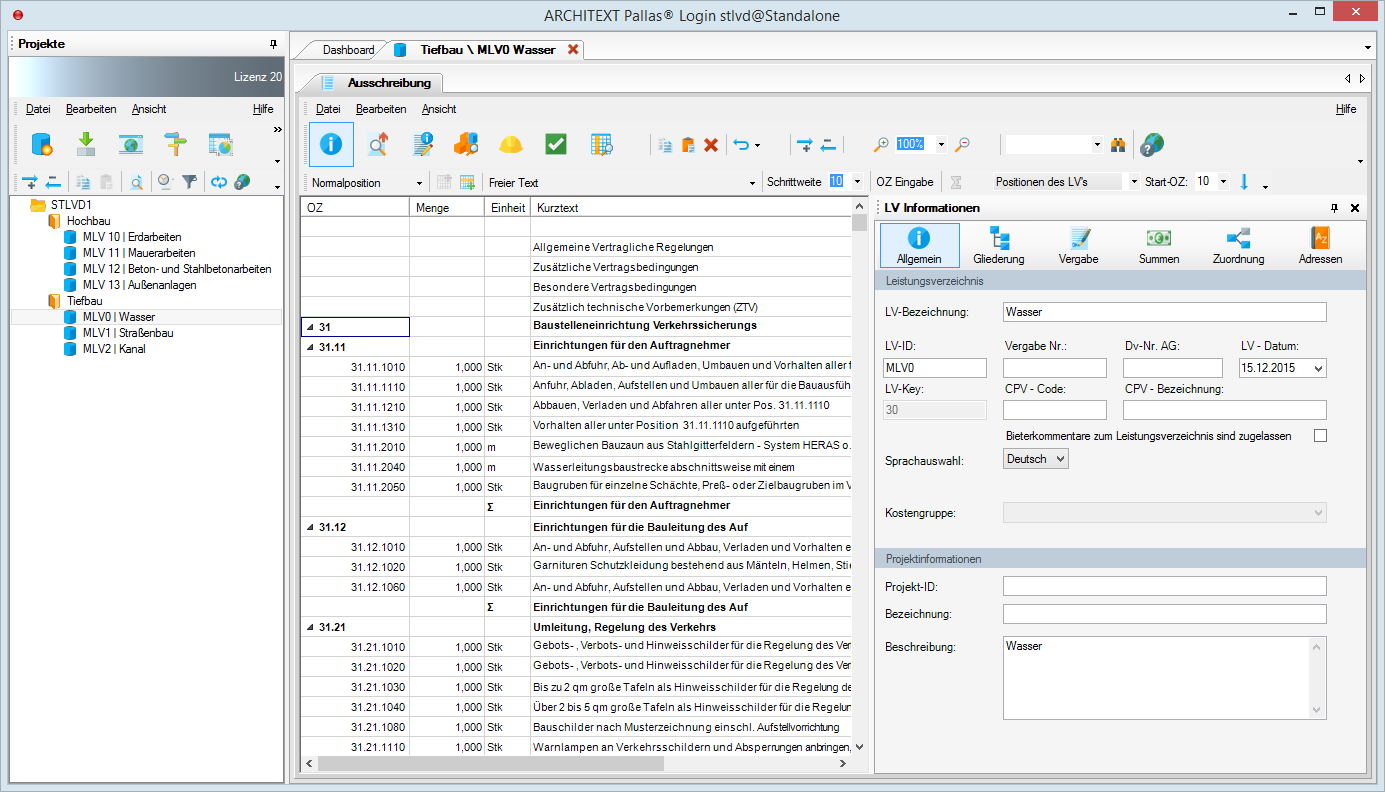1385x792 pixels.
Task: Click the blue undo arrow icon
Action: [x=741, y=145]
